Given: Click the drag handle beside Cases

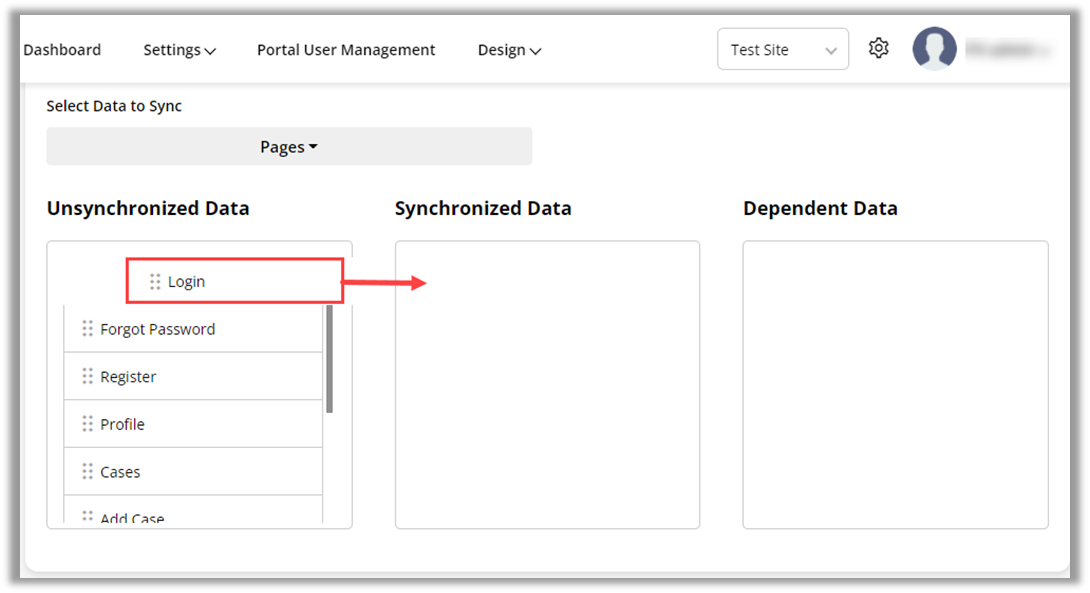Looking at the screenshot, I should [87, 472].
